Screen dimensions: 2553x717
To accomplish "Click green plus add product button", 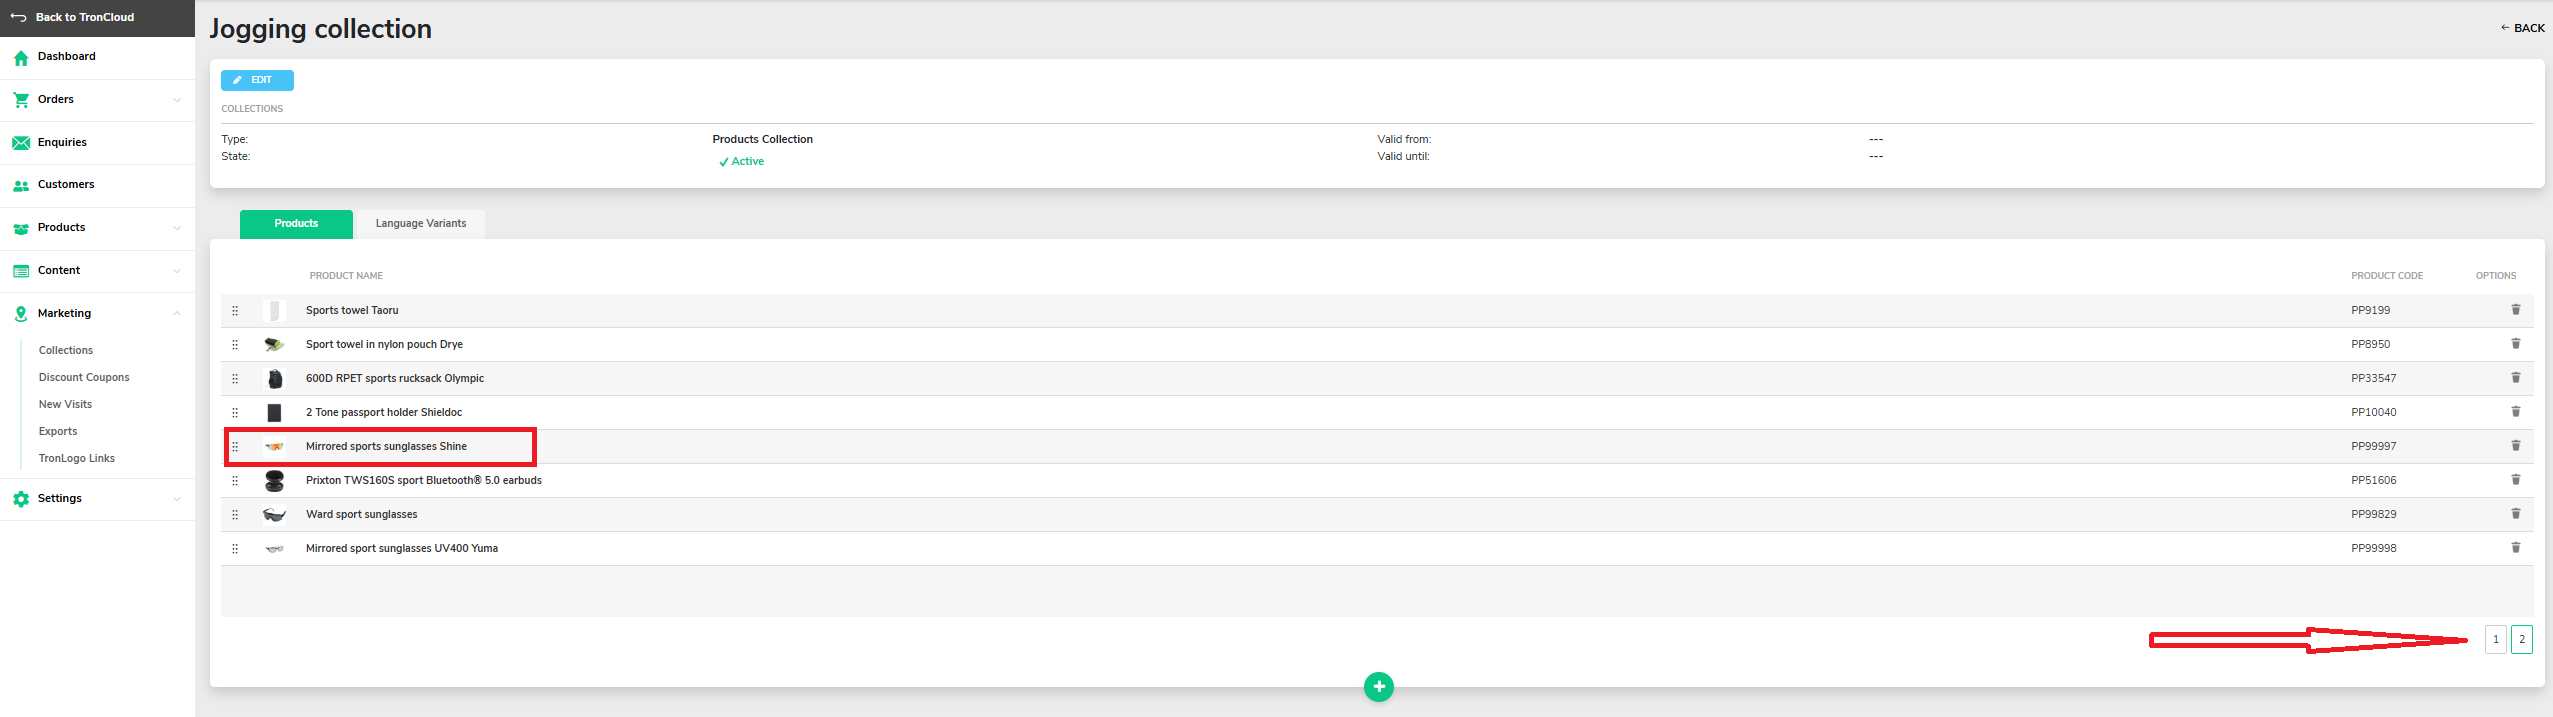I will point(1378,687).
